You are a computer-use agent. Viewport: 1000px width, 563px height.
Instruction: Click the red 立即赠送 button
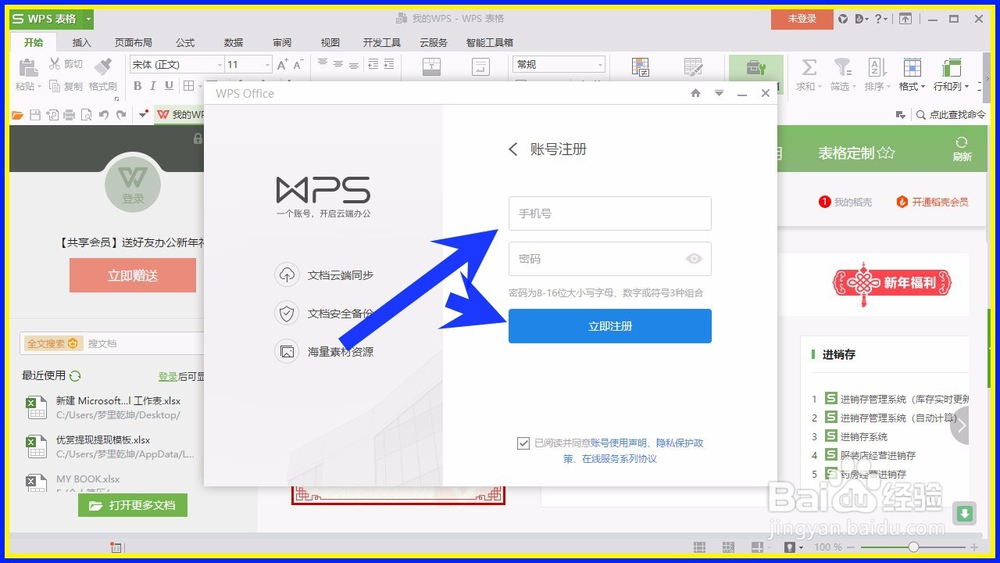[x=133, y=275]
